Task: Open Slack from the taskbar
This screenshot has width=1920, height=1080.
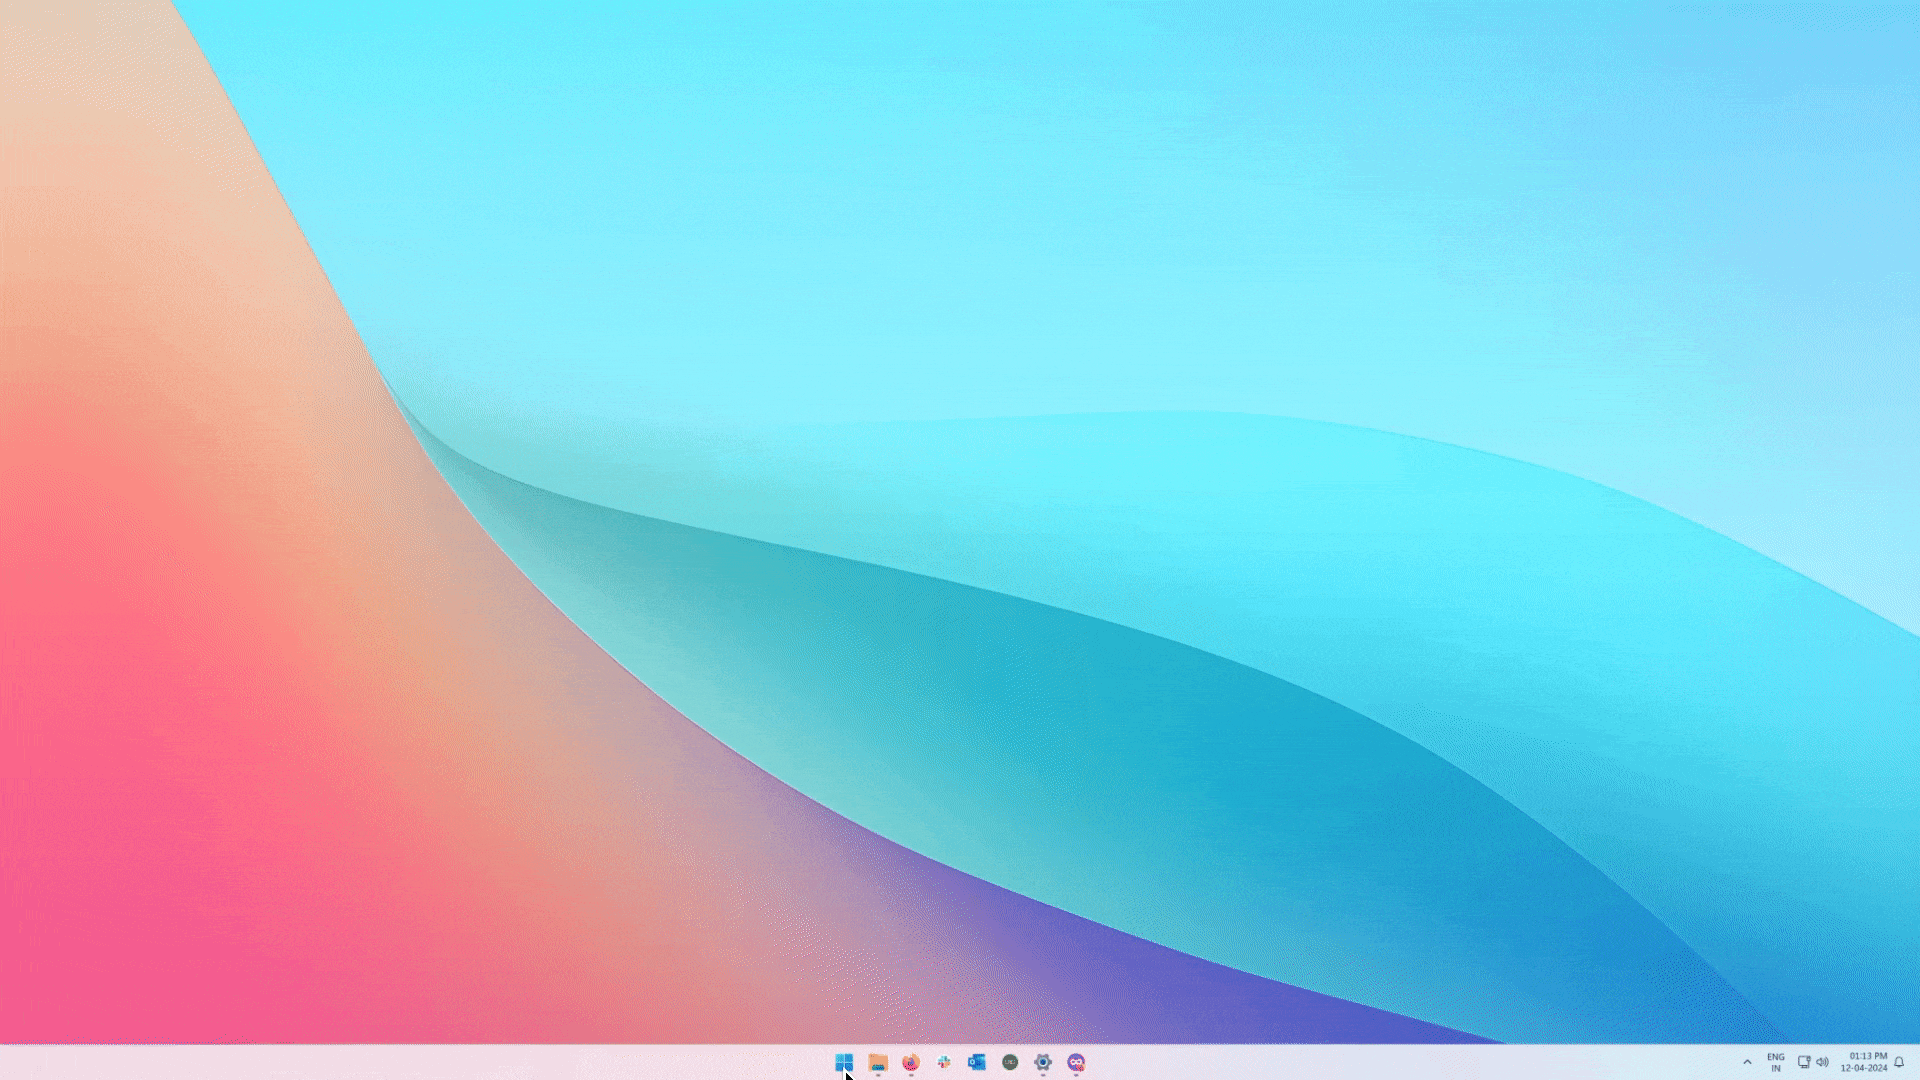Action: pyautogui.click(x=944, y=1062)
